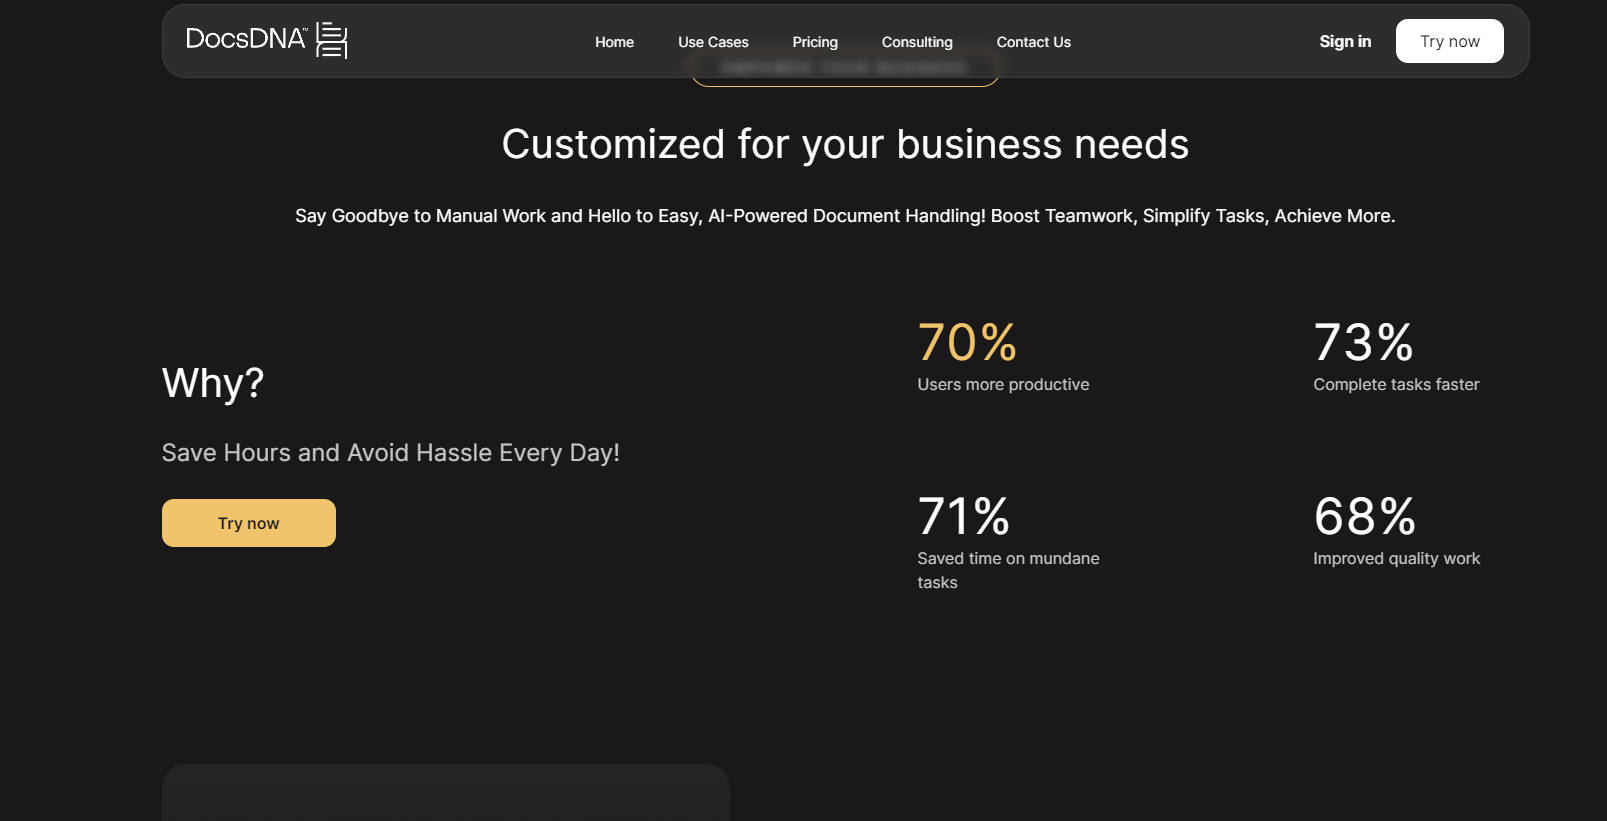Click the "Improved quality work" label
Image resolution: width=1607 pixels, height=821 pixels.
click(x=1396, y=559)
